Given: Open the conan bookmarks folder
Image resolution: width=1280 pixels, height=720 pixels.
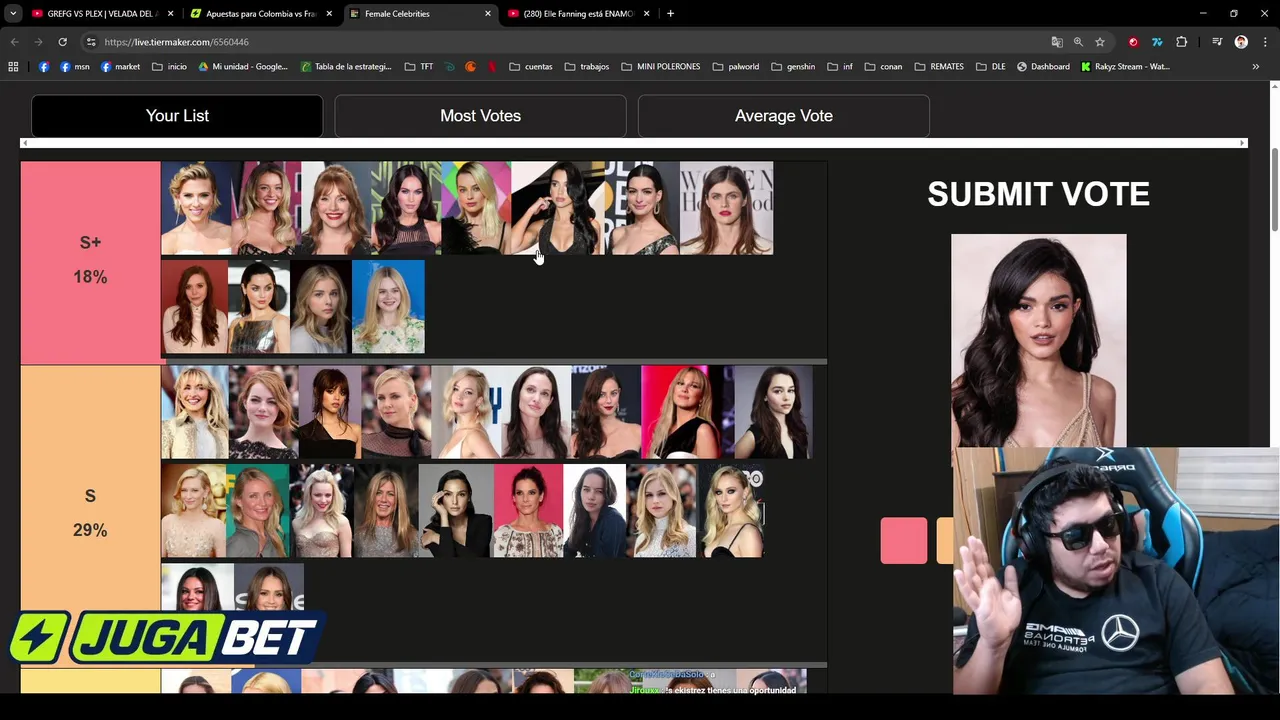Looking at the screenshot, I should [x=884, y=67].
